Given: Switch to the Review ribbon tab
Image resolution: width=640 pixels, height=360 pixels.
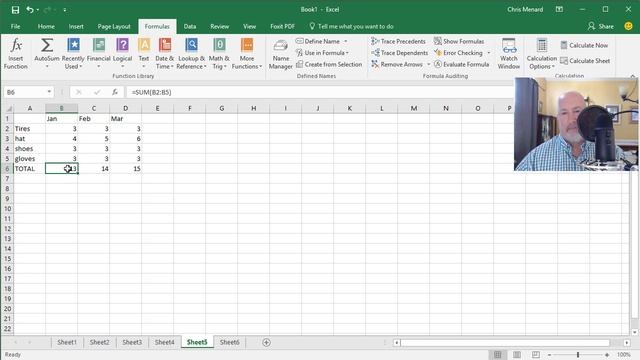Looking at the screenshot, I should point(220,26).
